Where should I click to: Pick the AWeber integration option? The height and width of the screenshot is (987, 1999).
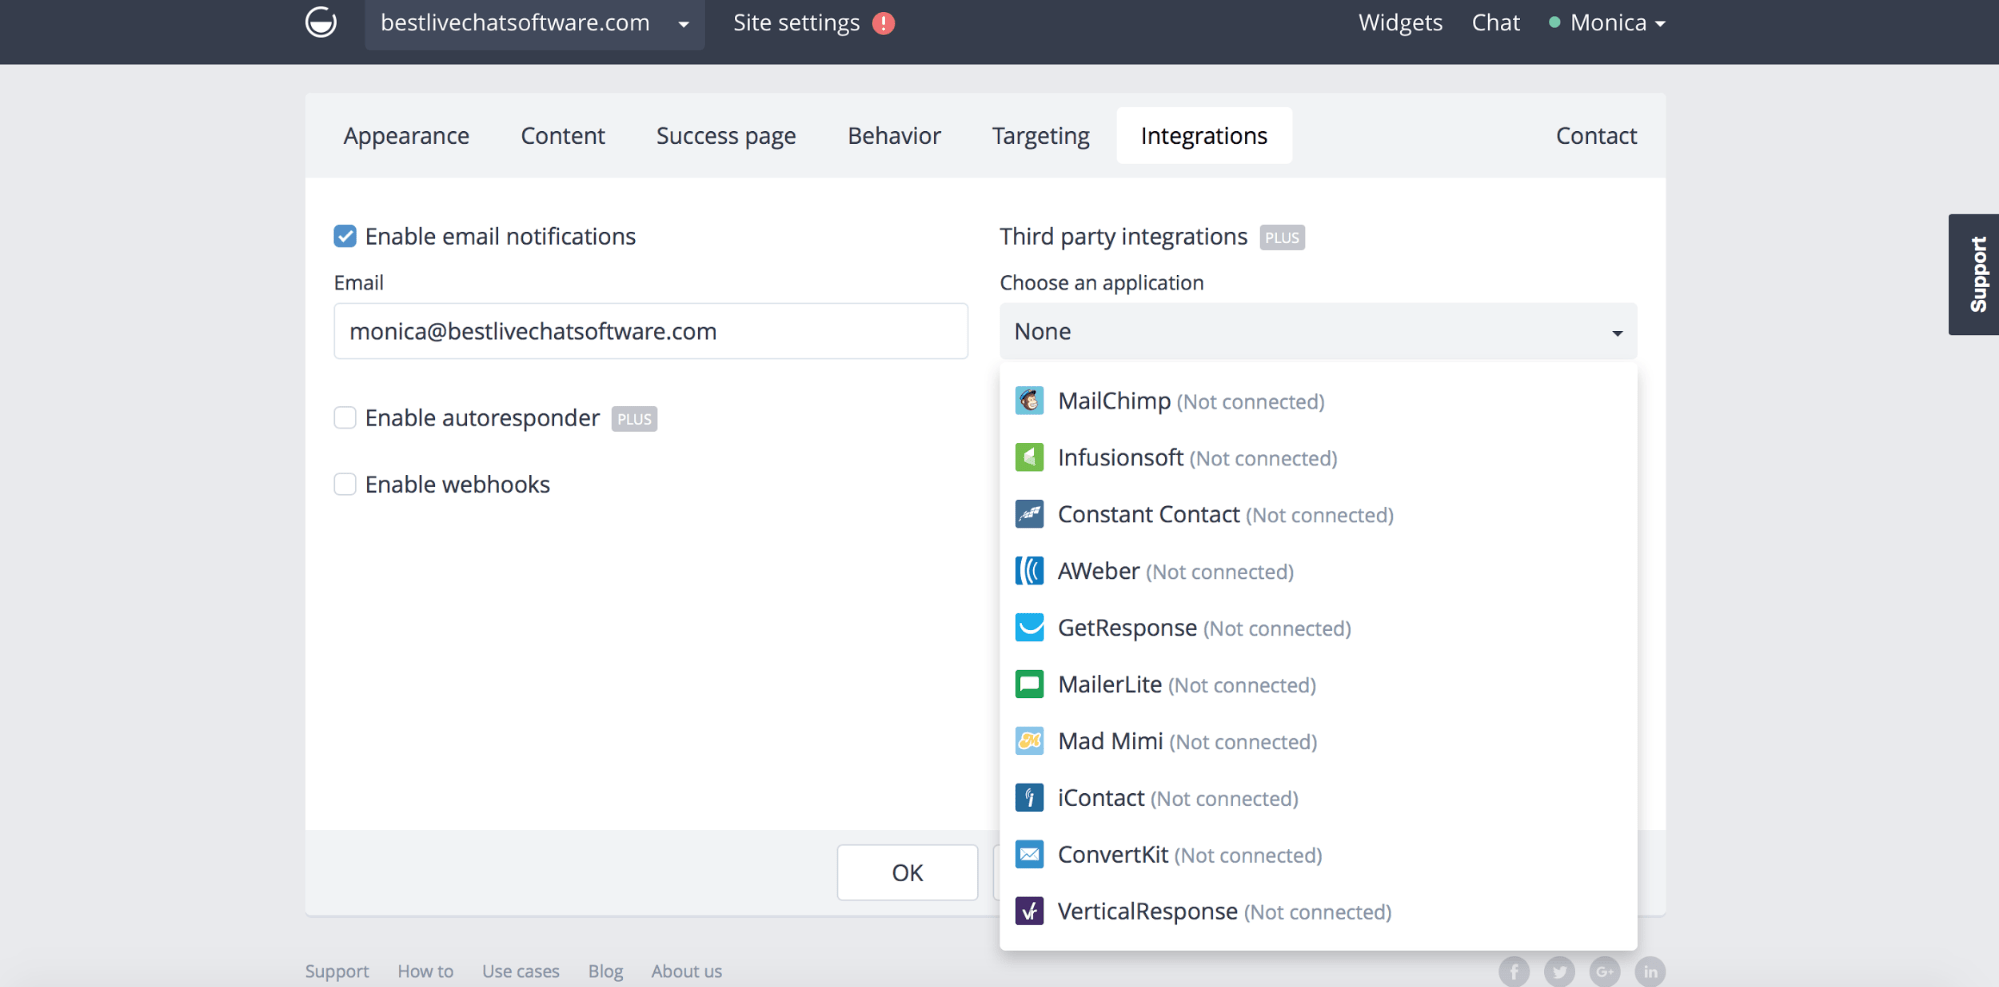[x=1318, y=571]
